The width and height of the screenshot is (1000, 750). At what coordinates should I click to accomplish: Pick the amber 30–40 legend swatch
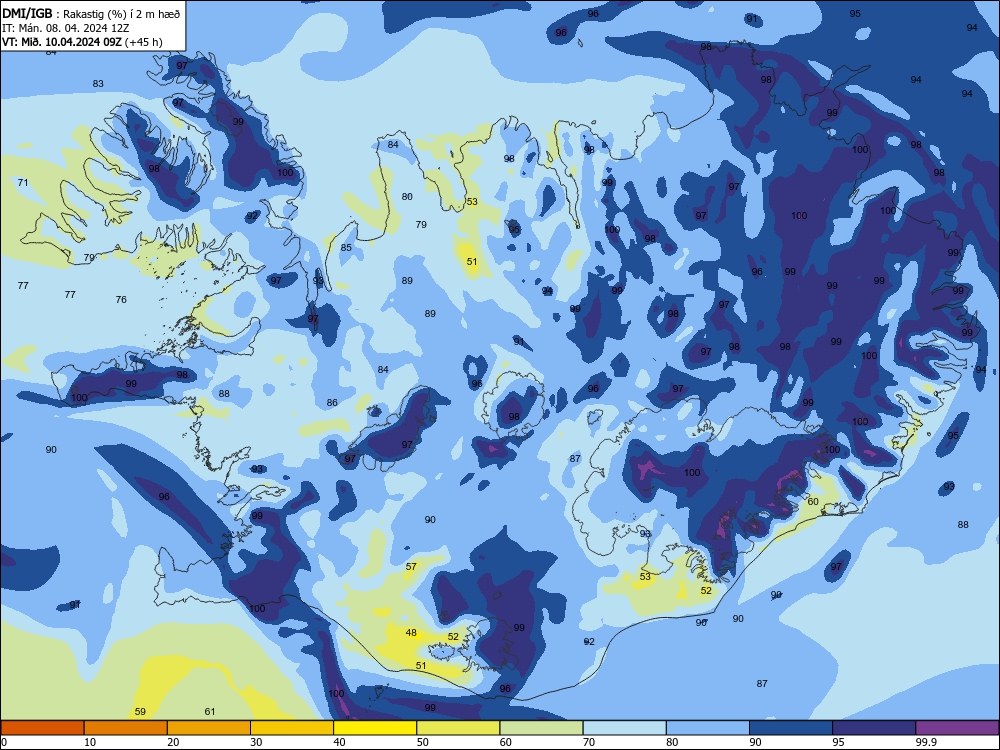(292, 728)
